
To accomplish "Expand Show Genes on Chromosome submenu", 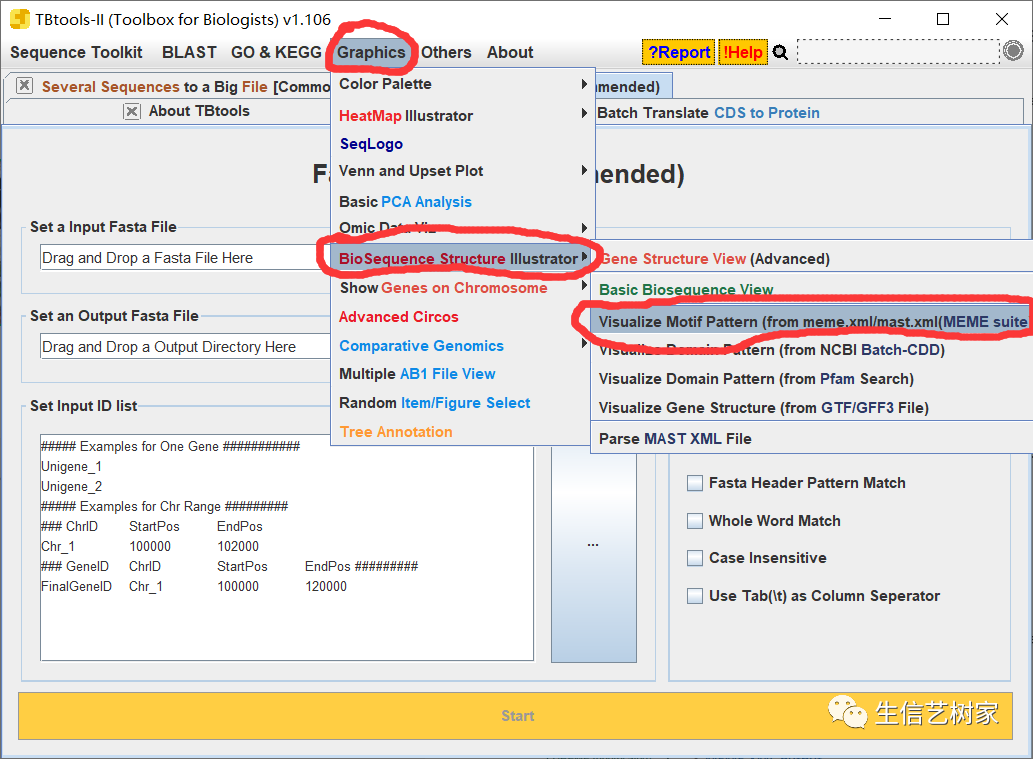I will tap(462, 288).
